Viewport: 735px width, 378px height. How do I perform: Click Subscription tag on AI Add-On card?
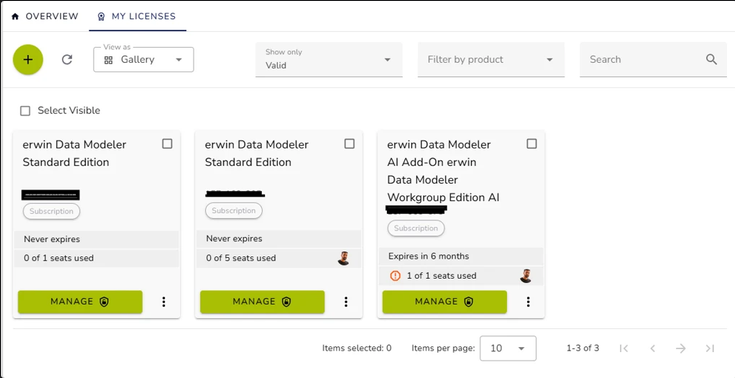[416, 228]
